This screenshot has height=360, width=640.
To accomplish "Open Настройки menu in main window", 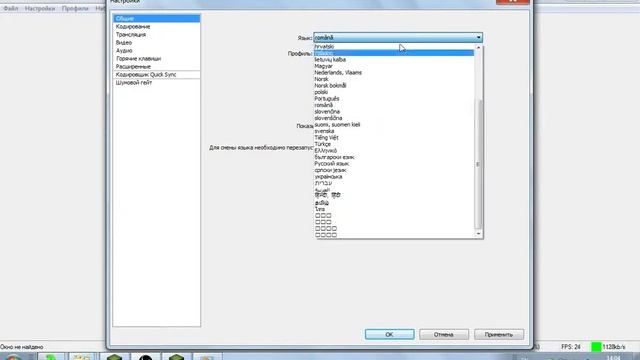I will tap(40, 8).
